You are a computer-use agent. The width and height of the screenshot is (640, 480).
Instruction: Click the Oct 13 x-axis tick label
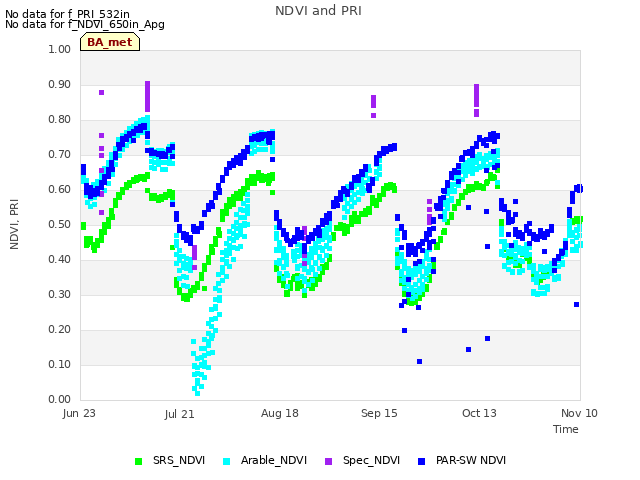pyautogui.click(x=479, y=413)
